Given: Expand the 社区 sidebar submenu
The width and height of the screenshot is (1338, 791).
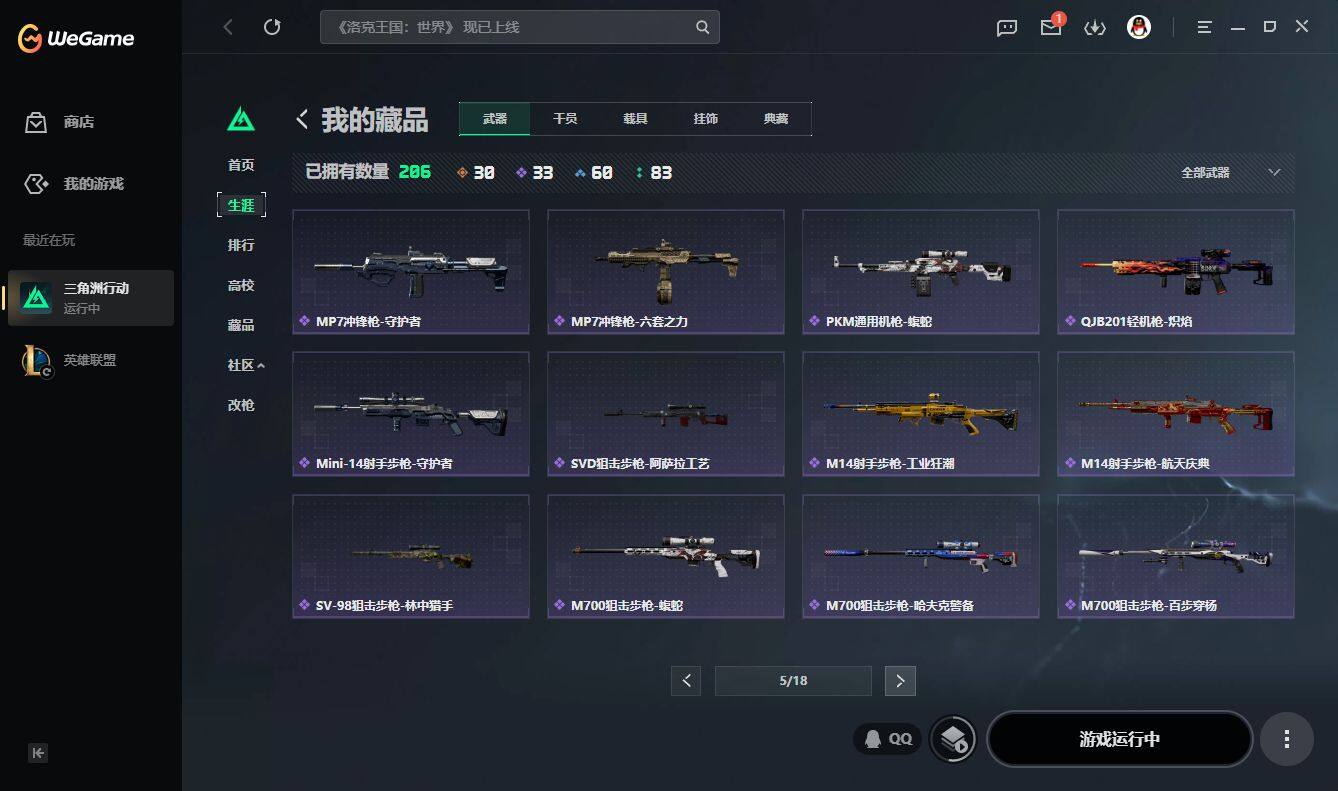Looking at the screenshot, I should 245,365.
